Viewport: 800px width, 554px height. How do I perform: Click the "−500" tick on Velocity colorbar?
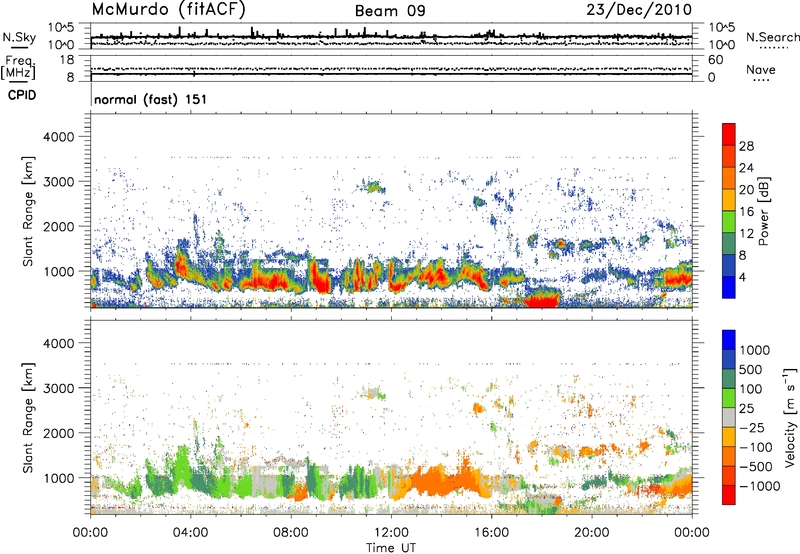click(755, 467)
